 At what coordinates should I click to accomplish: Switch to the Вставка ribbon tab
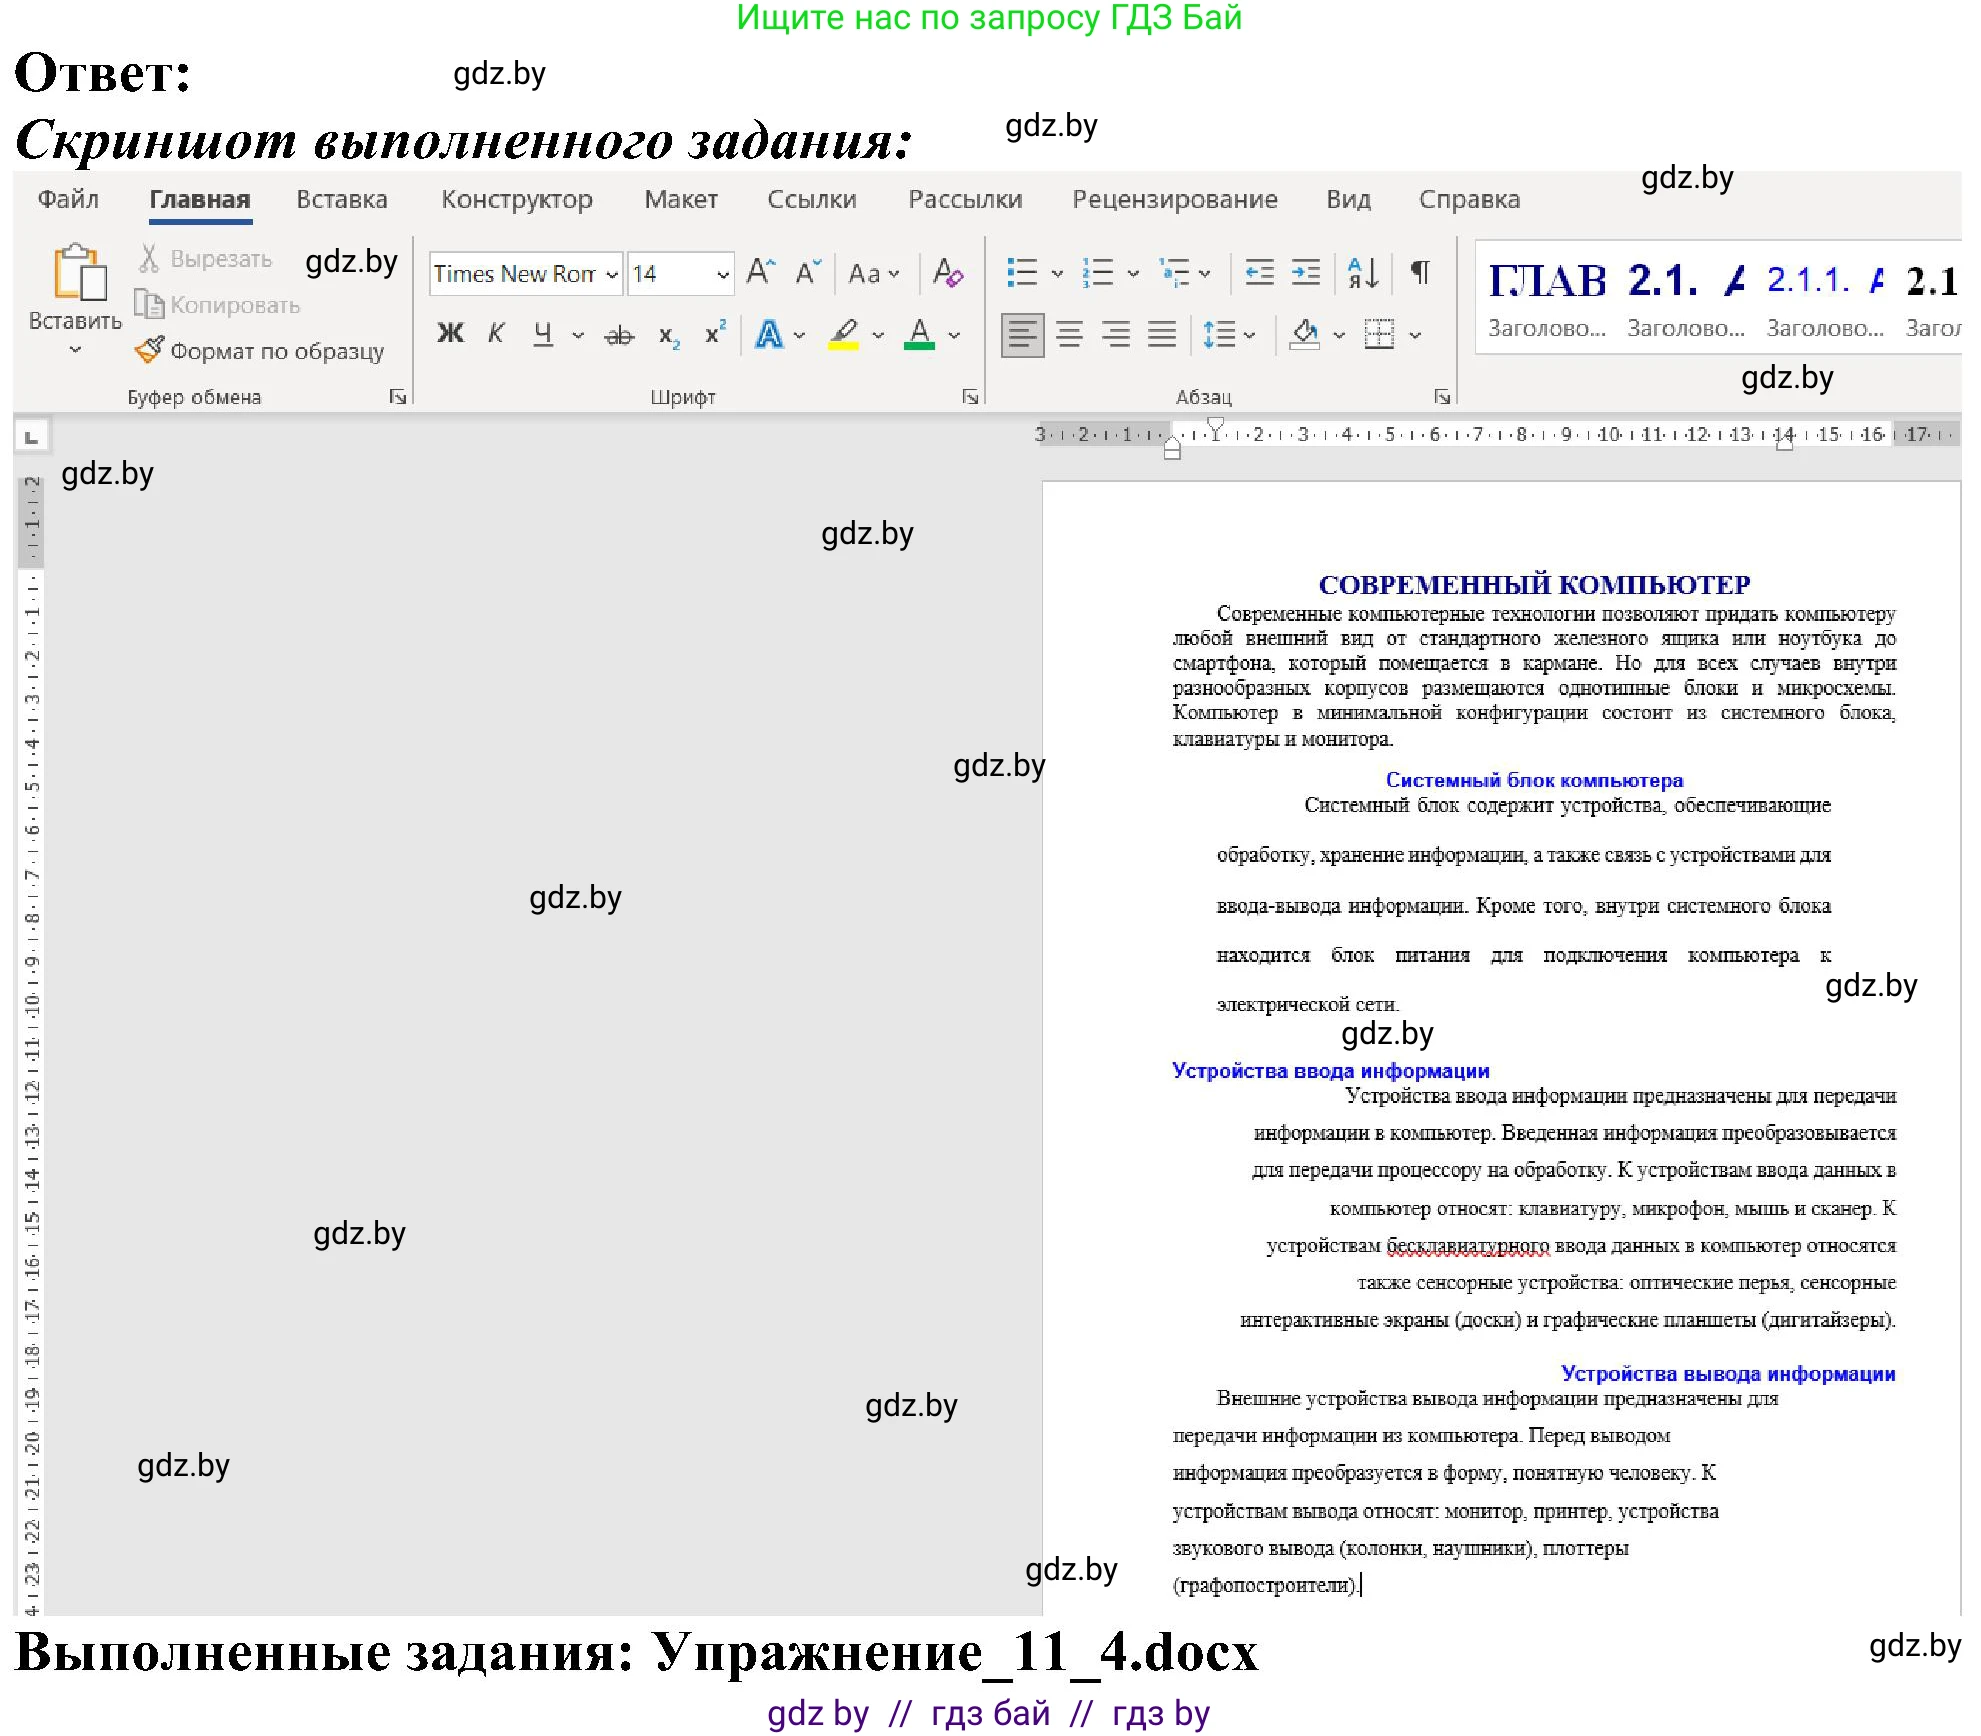pyautogui.click(x=341, y=199)
